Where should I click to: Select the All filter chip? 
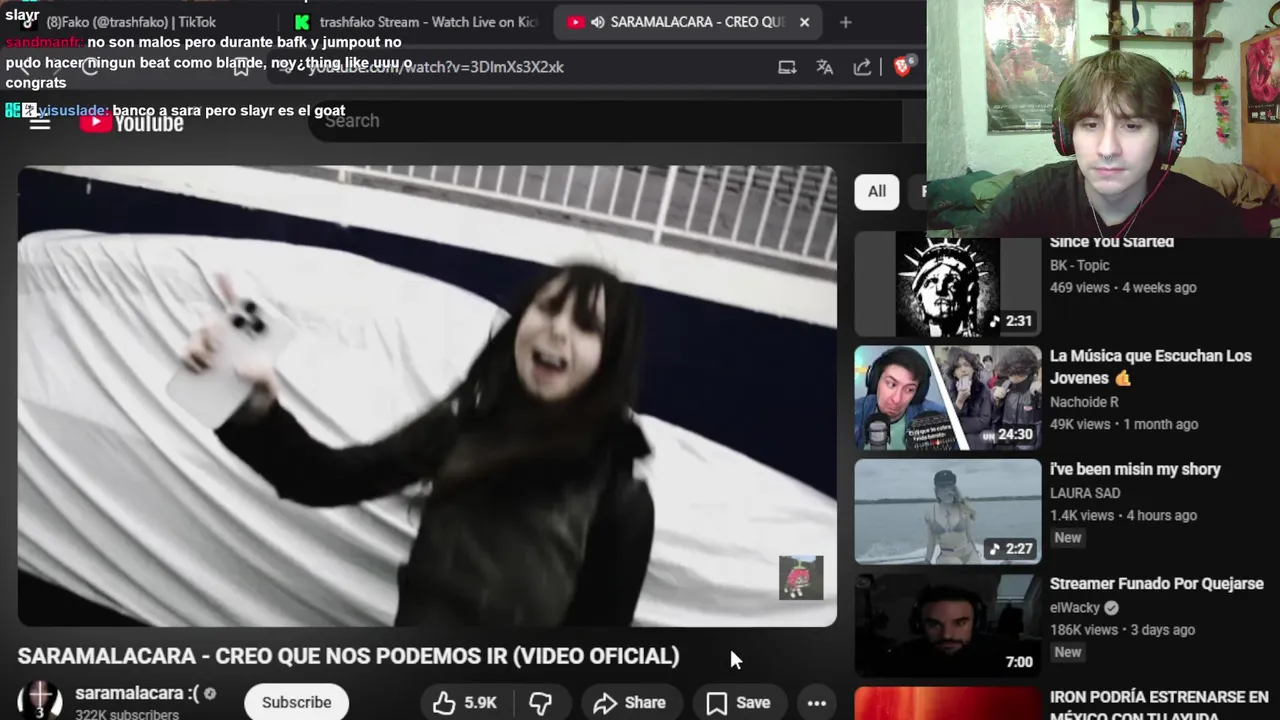pos(877,191)
